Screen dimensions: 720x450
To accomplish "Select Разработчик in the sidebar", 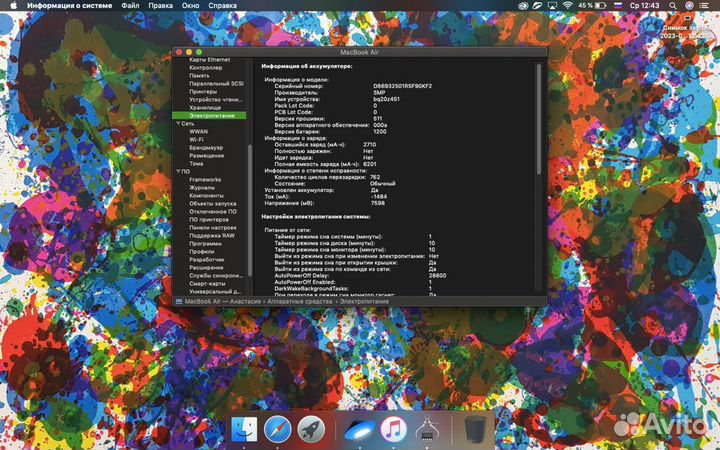I will (x=207, y=259).
